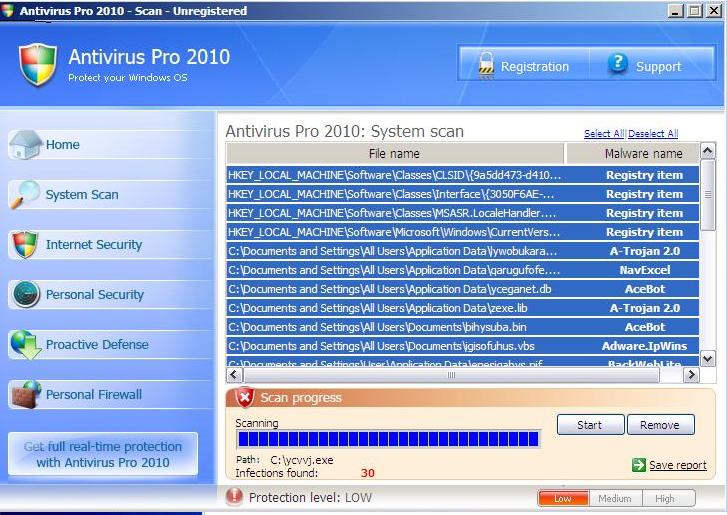
Task: Maximize the Antivirus Pro 2010 window
Action: pyautogui.click(x=695, y=11)
